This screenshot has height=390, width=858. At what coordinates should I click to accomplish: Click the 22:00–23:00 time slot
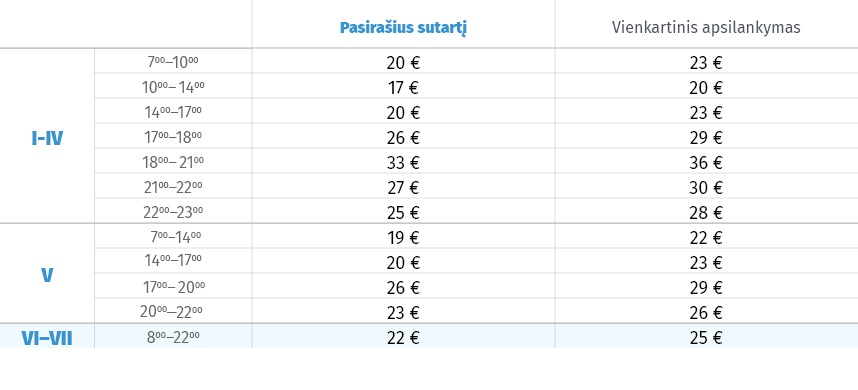click(x=173, y=213)
